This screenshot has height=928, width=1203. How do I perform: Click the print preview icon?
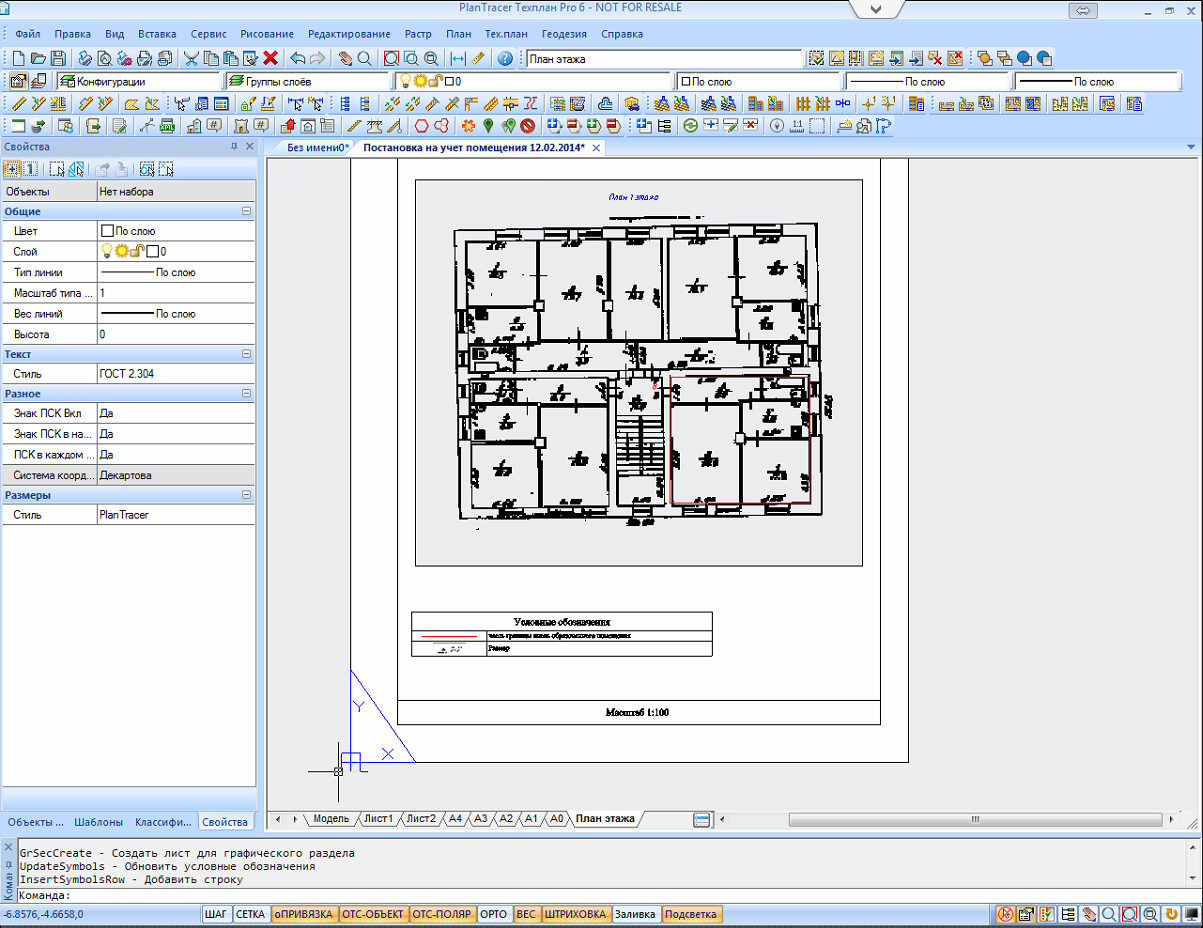[x=105, y=59]
